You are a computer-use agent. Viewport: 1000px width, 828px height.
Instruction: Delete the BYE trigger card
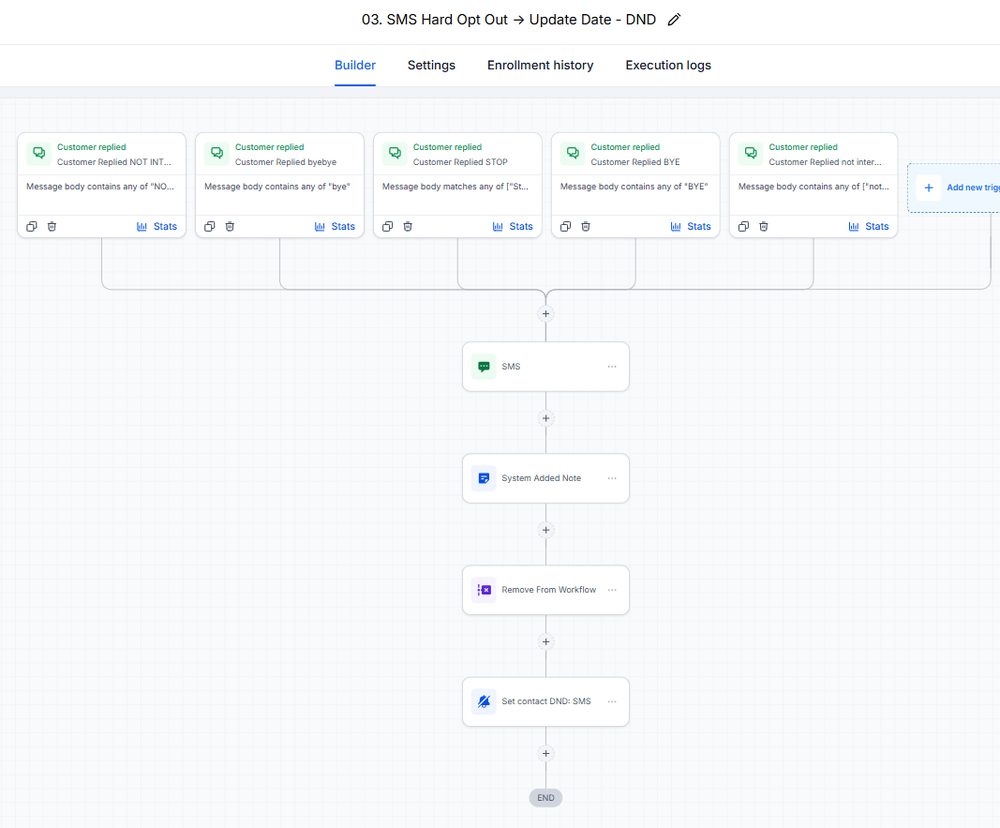pyautogui.click(x=585, y=226)
